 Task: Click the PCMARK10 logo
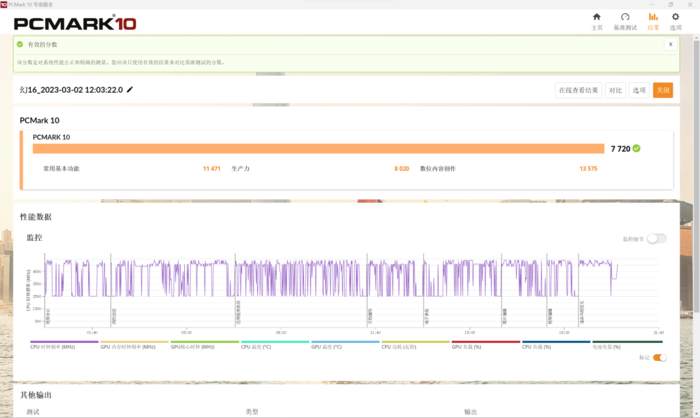tap(75, 22)
